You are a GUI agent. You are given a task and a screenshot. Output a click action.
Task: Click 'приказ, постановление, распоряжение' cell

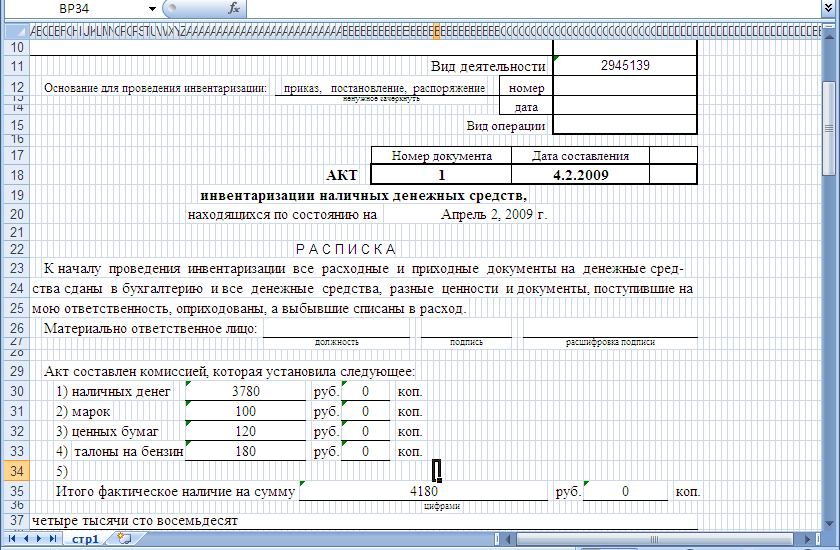click(384, 88)
